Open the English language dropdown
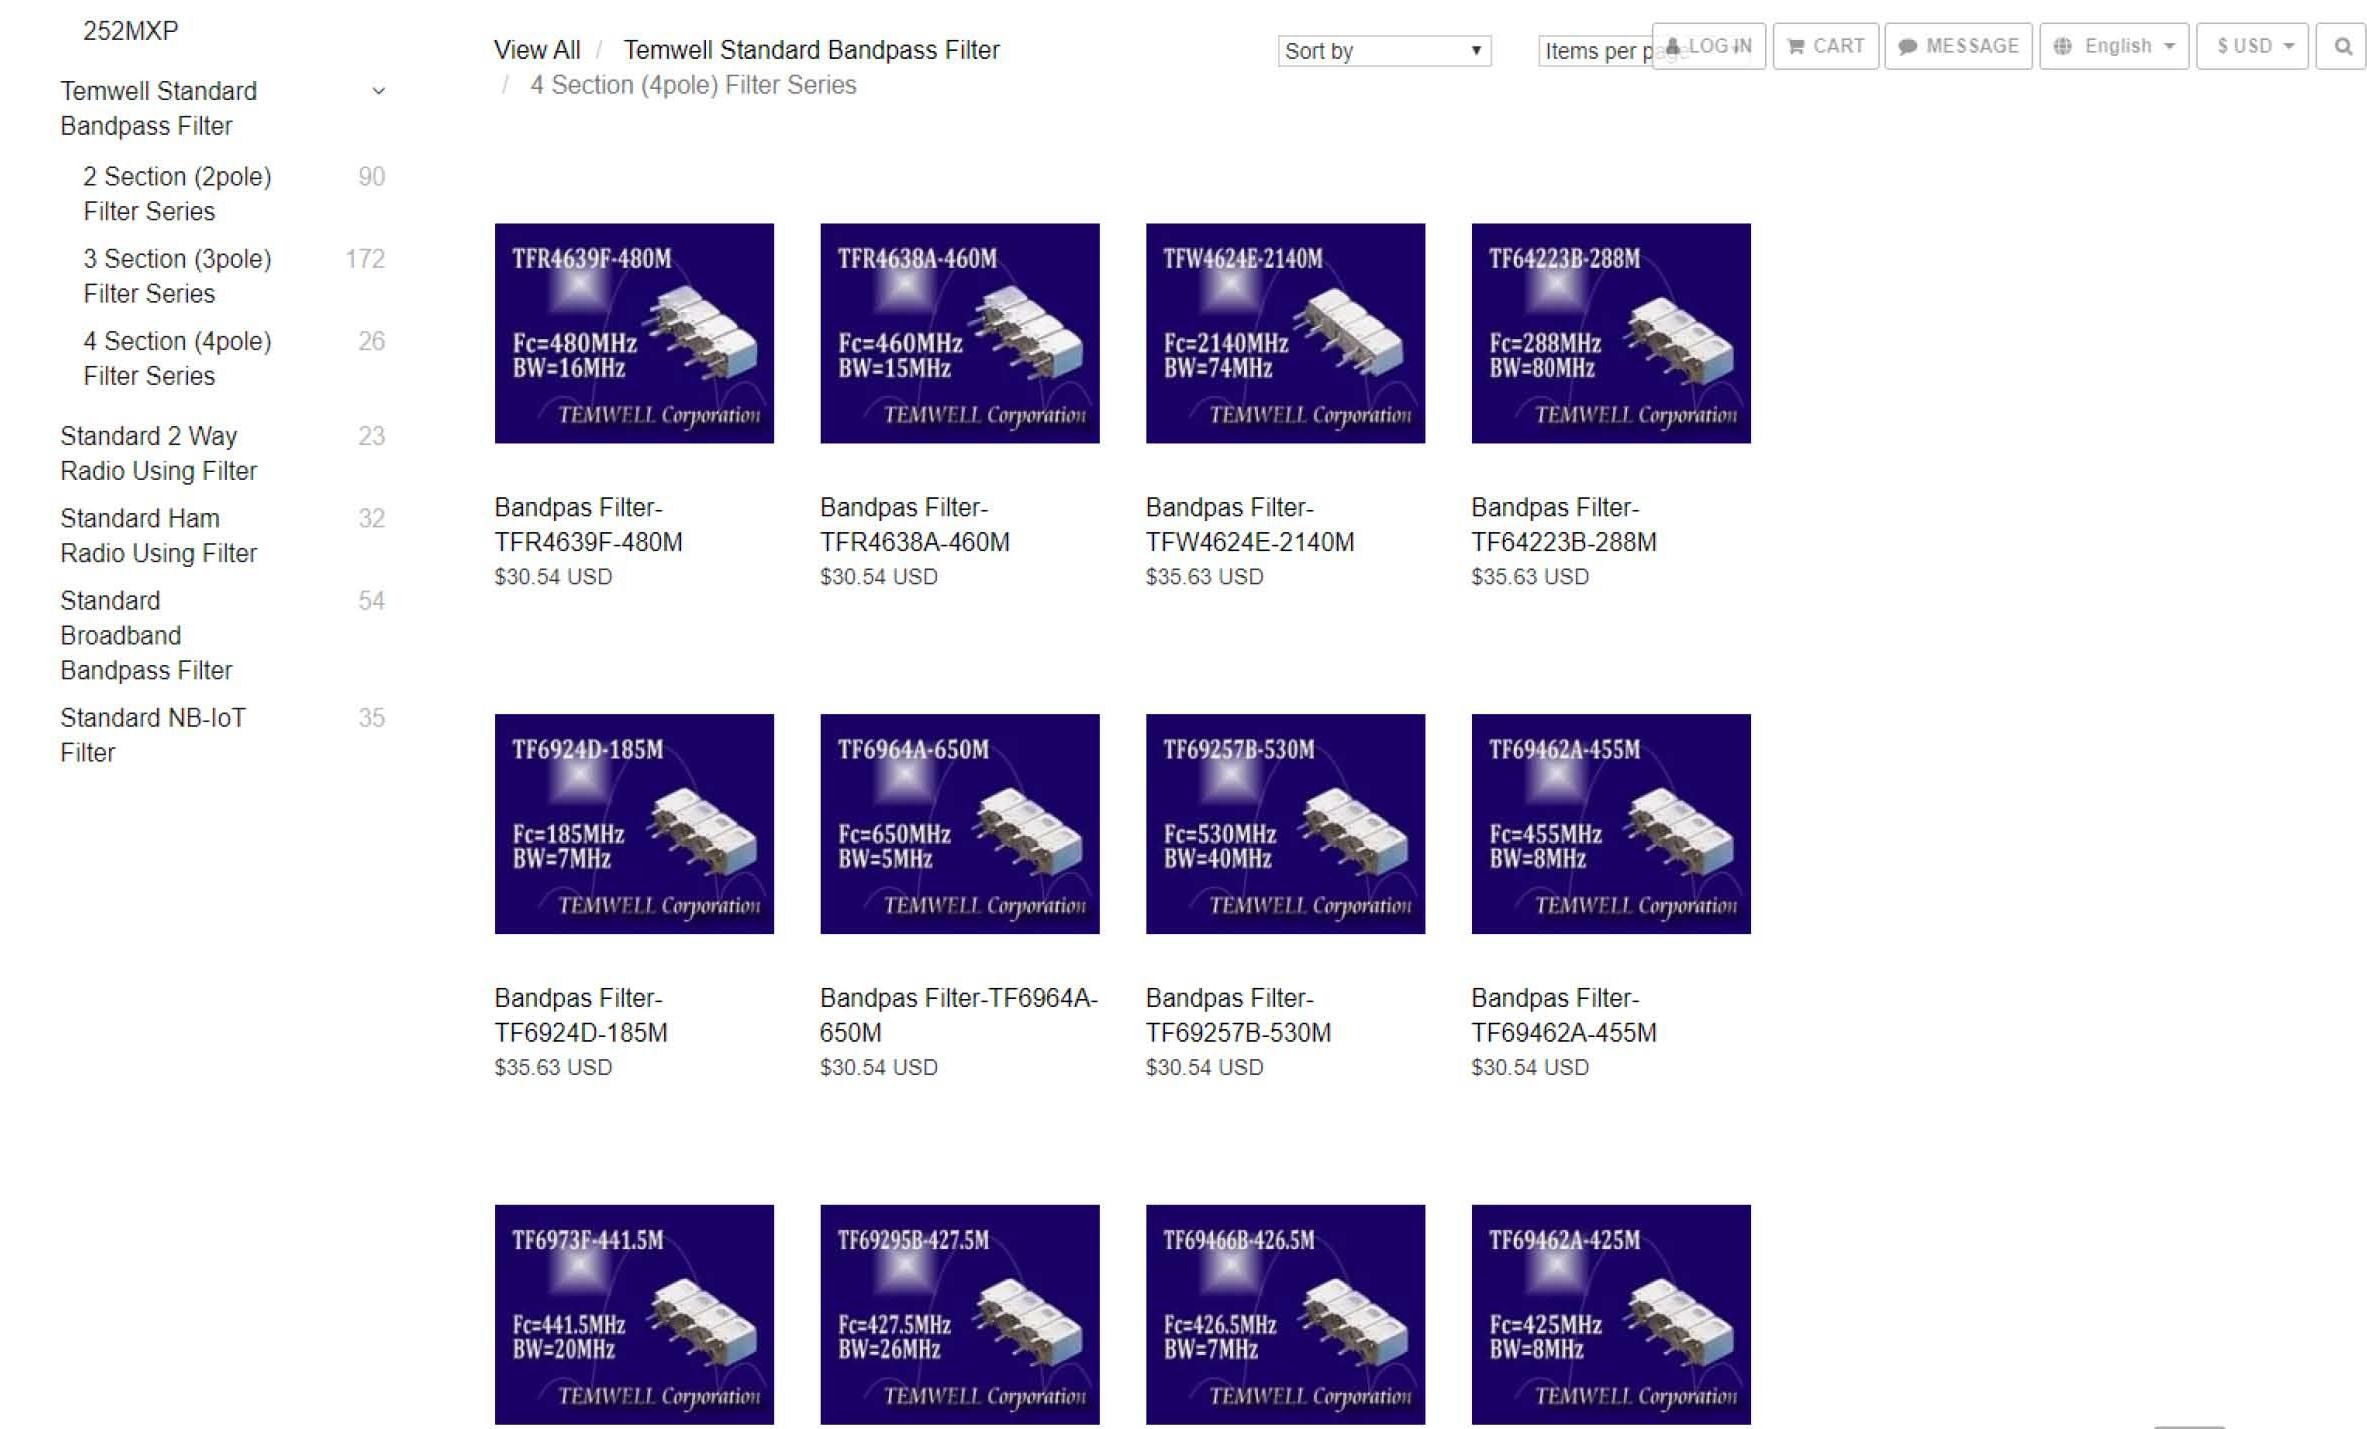Viewport: 2367px width, 1429px height. (x=2114, y=46)
